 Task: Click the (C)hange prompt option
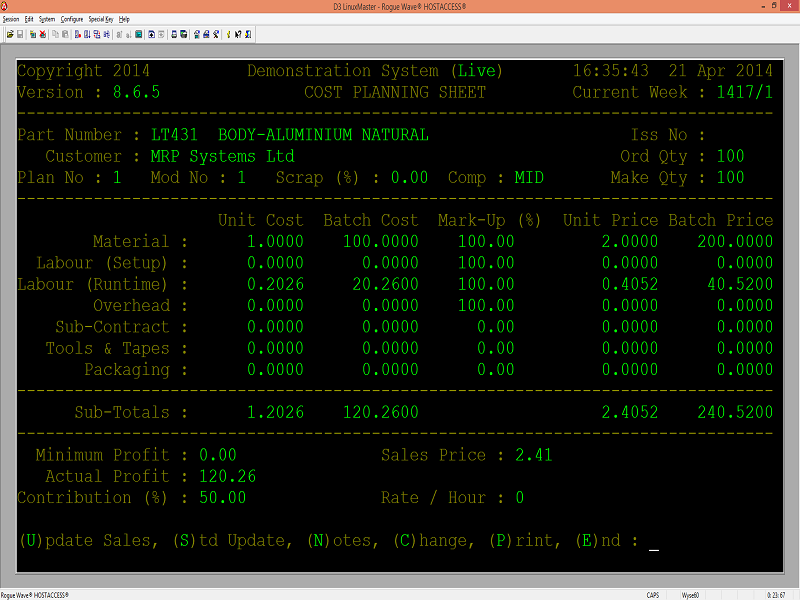click(x=434, y=541)
